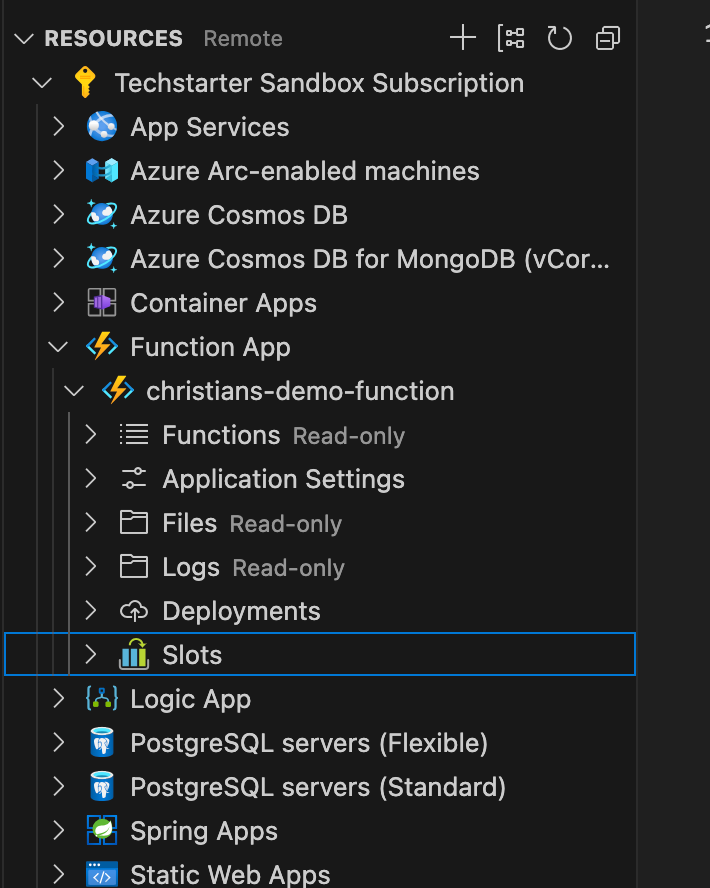This screenshot has width=710, height=888.
Task: Select PostgreSQL servers (Flexible) item
Action: coord(309,743)
